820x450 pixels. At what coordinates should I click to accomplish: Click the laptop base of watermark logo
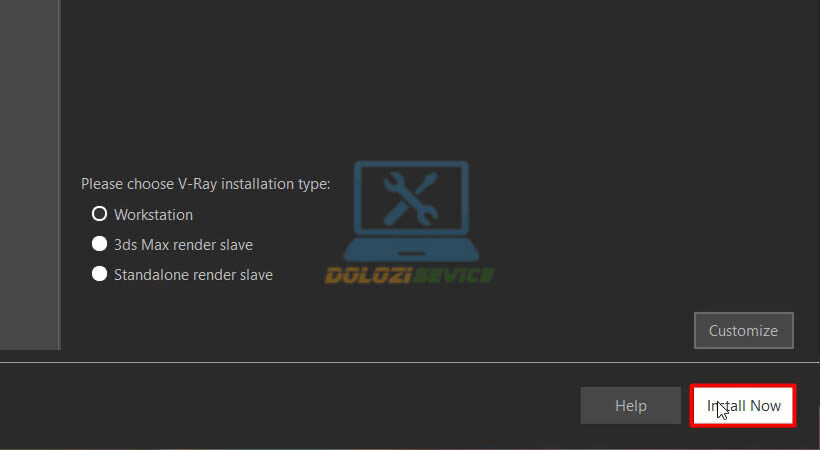(x=411, y=251)
